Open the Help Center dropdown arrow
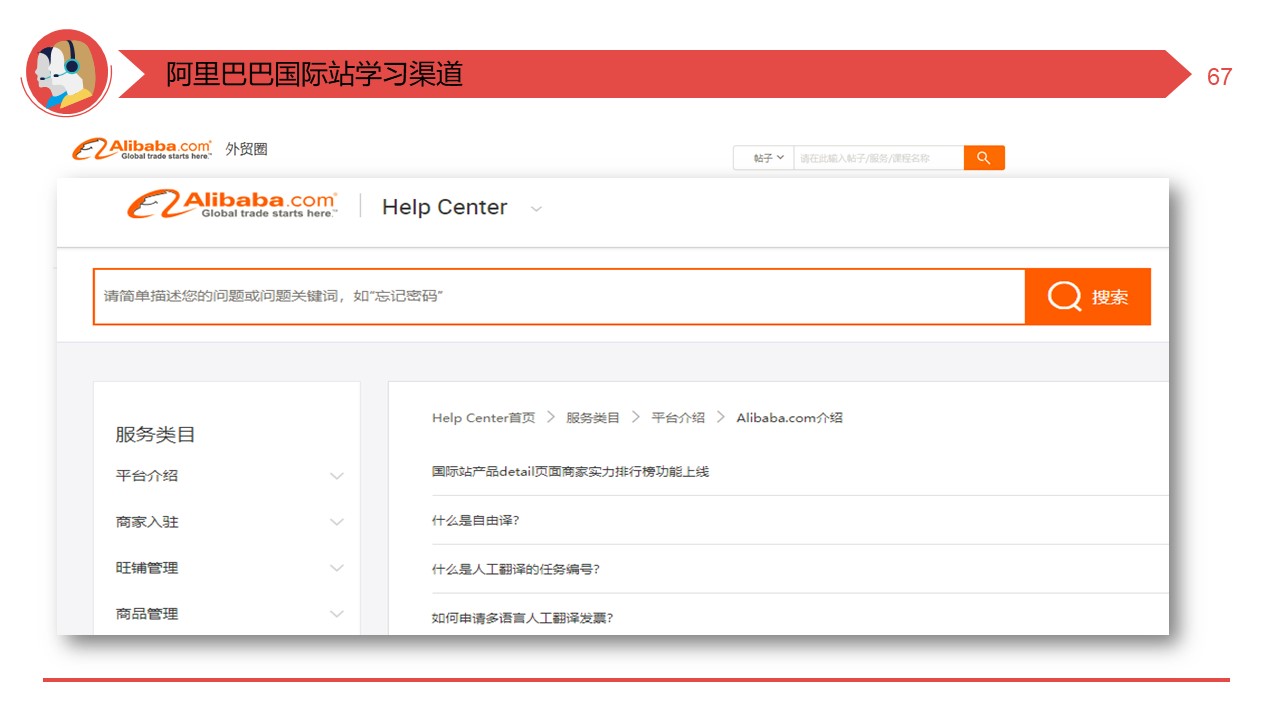Image resolution: width=1280 pixels, height=720 pixels. [536, 209]
